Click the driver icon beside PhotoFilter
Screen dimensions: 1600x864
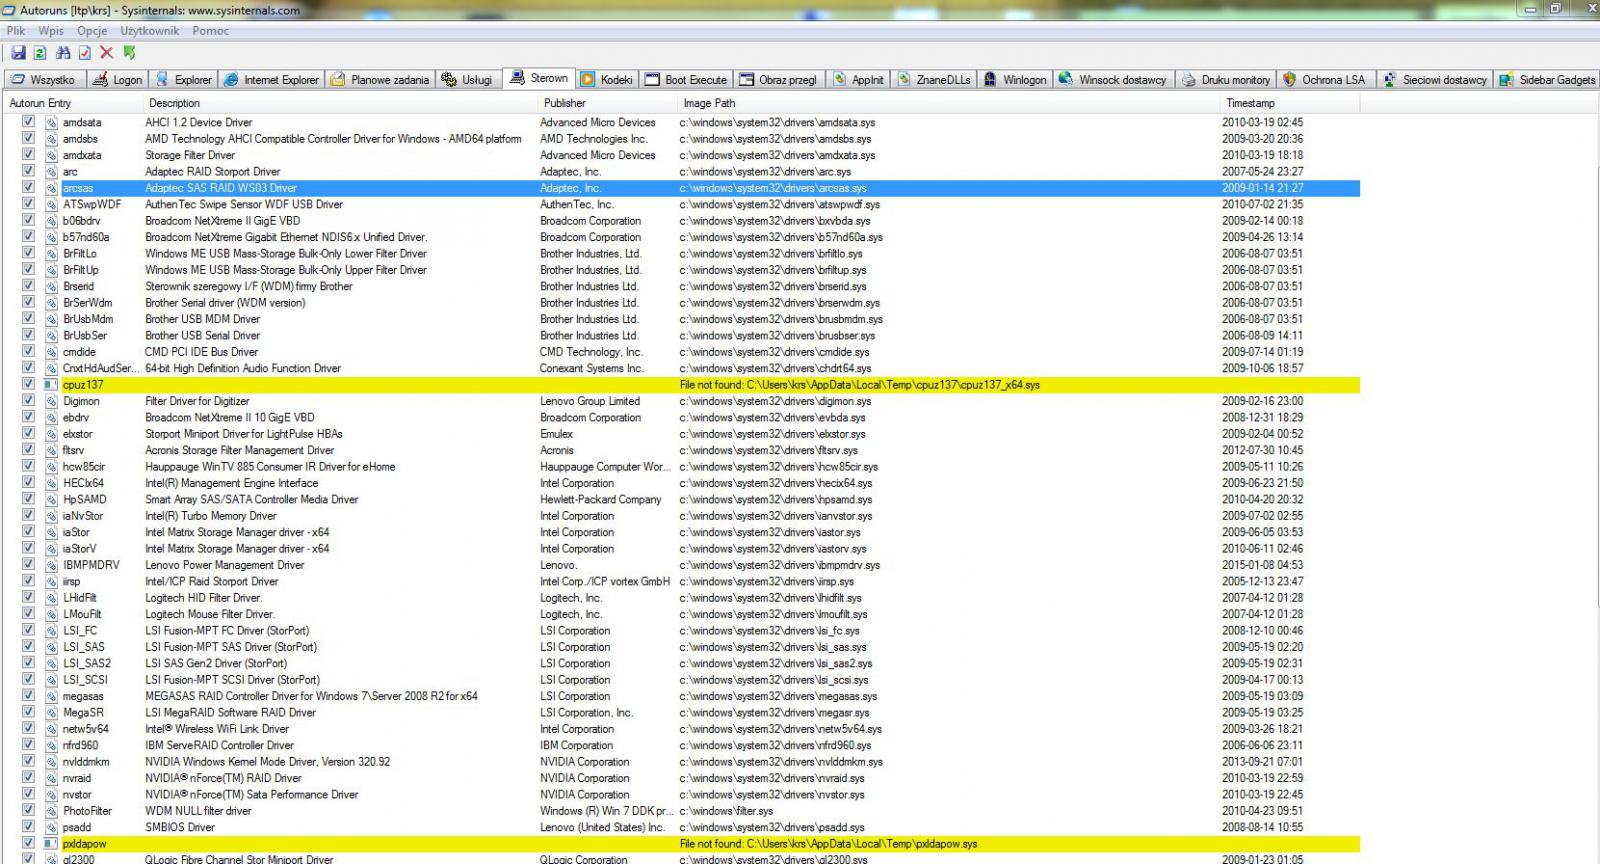51,811
